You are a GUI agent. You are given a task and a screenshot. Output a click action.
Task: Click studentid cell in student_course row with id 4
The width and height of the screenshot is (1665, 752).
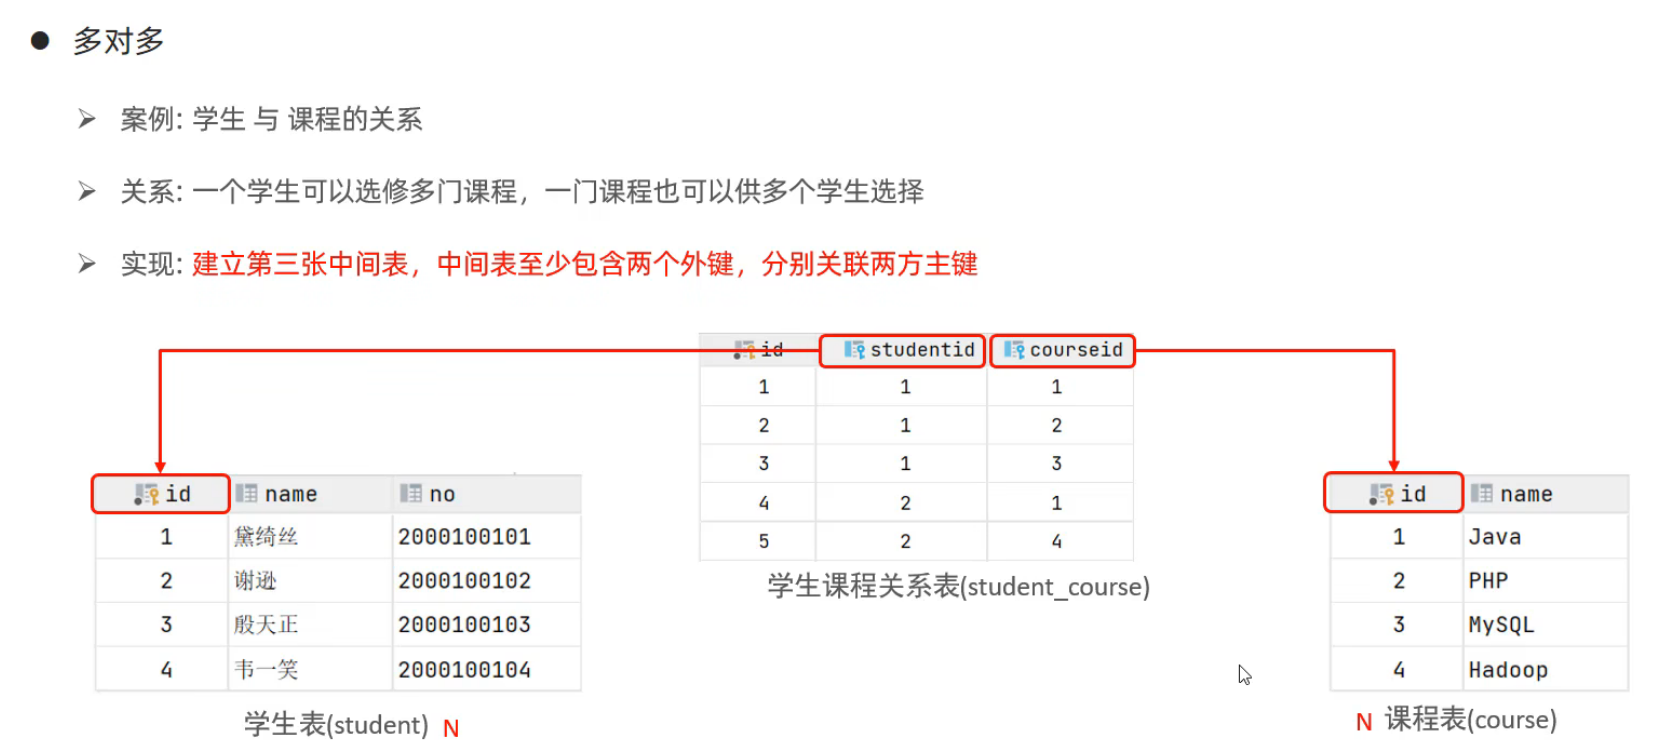(x=902, y=503)
